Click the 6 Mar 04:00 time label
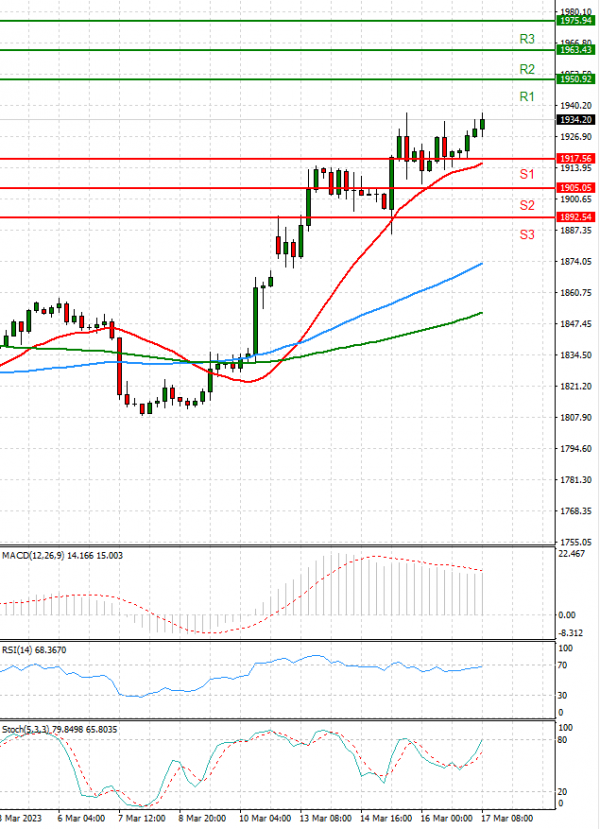The height and width of the screenshot is (829, 600). (81, 818)
